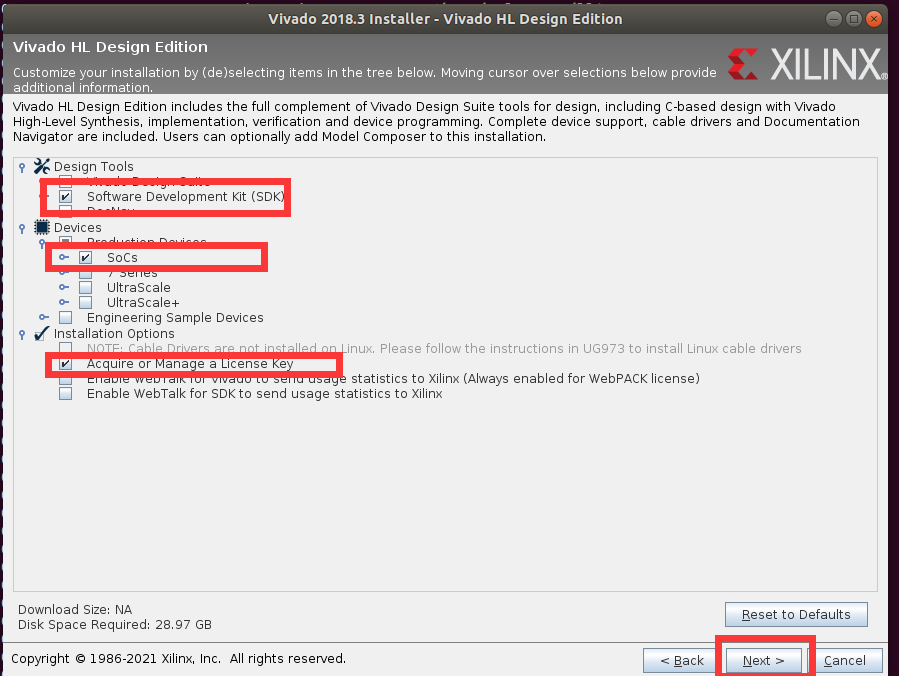Enable the 7 Series checkbox
The width and height of the screenshot is (899, 676).
tap(85, 274)
